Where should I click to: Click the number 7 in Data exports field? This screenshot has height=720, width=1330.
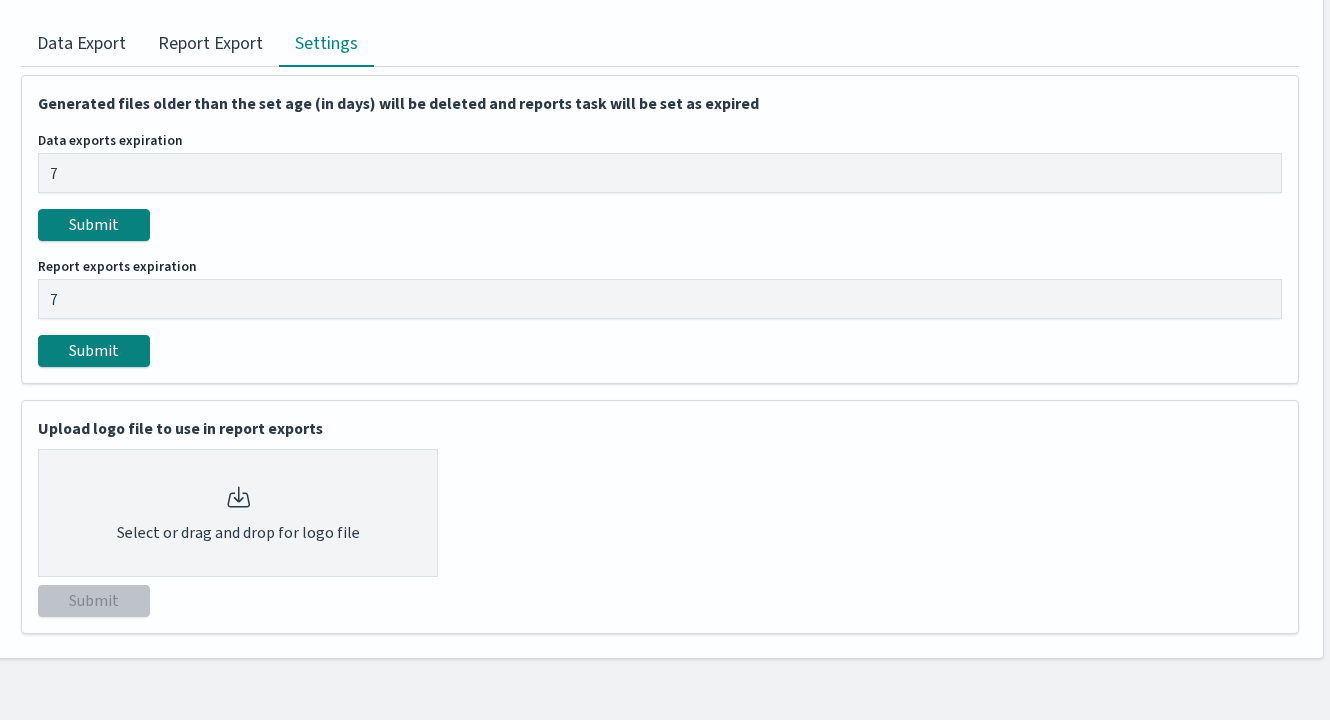click(54, 173)
